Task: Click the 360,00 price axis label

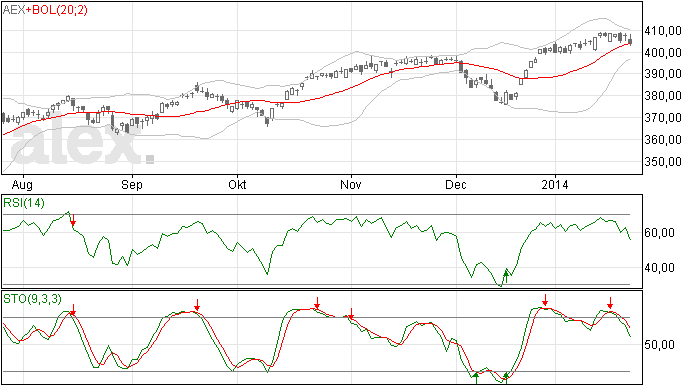Action: pyautogui.click(x=663, y=140)
